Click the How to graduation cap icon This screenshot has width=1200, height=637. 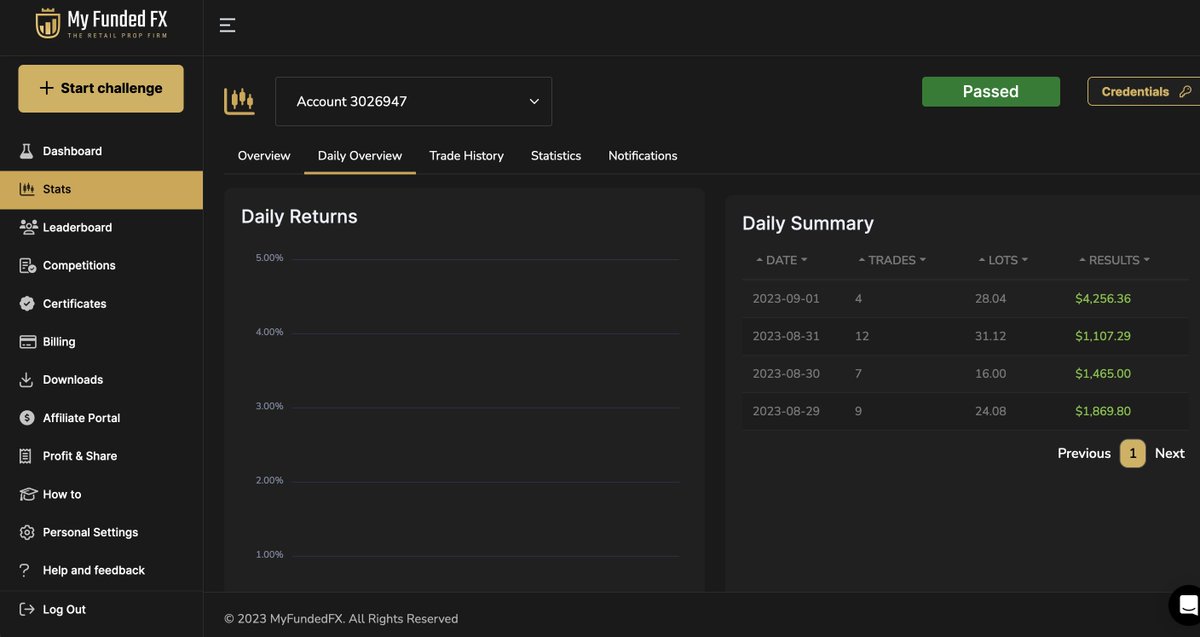coord(27,494)
